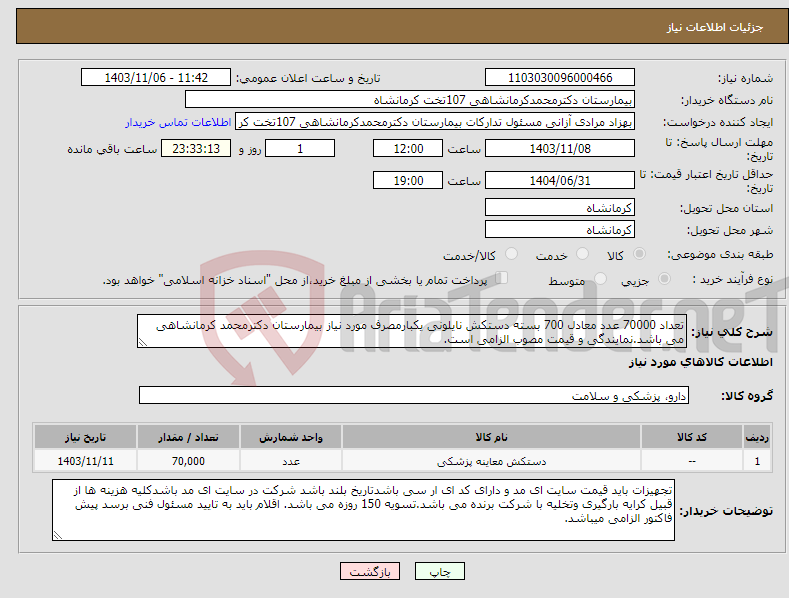Click the توضیحات خریدار notes textarea
The width and height of the screenshot is (789, 598).
coord(363,510)
